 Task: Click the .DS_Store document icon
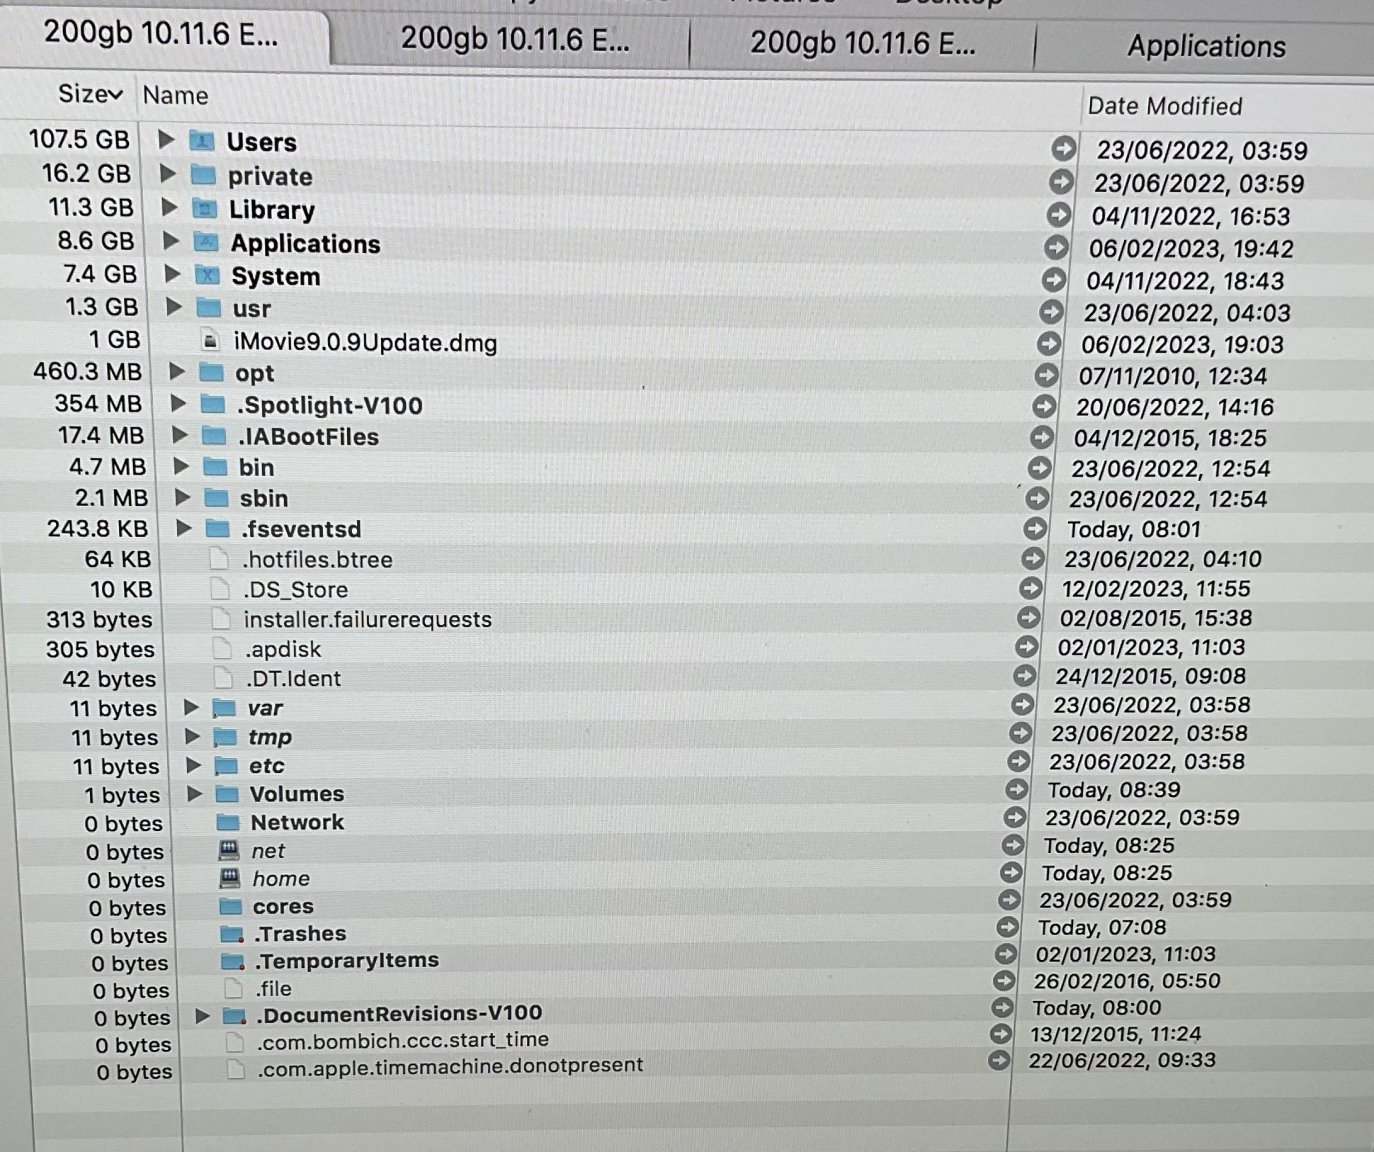click(220, 589)
